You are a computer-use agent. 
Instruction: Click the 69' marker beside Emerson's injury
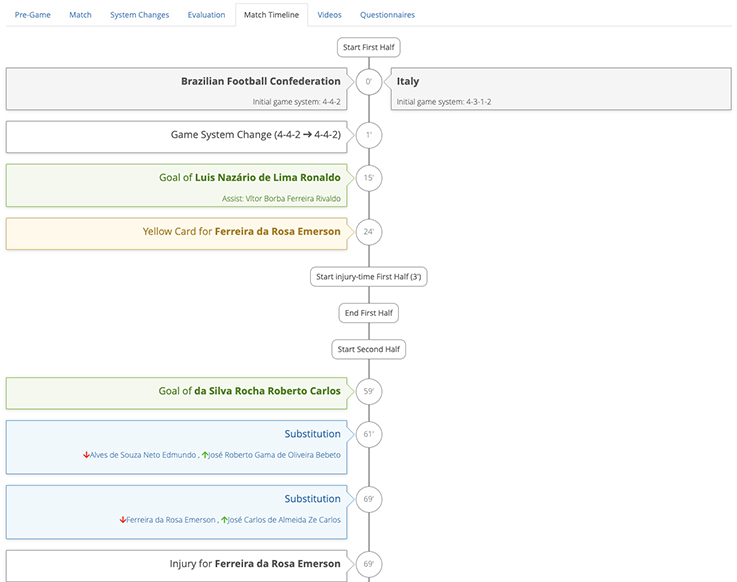click(x=368, y=564)
